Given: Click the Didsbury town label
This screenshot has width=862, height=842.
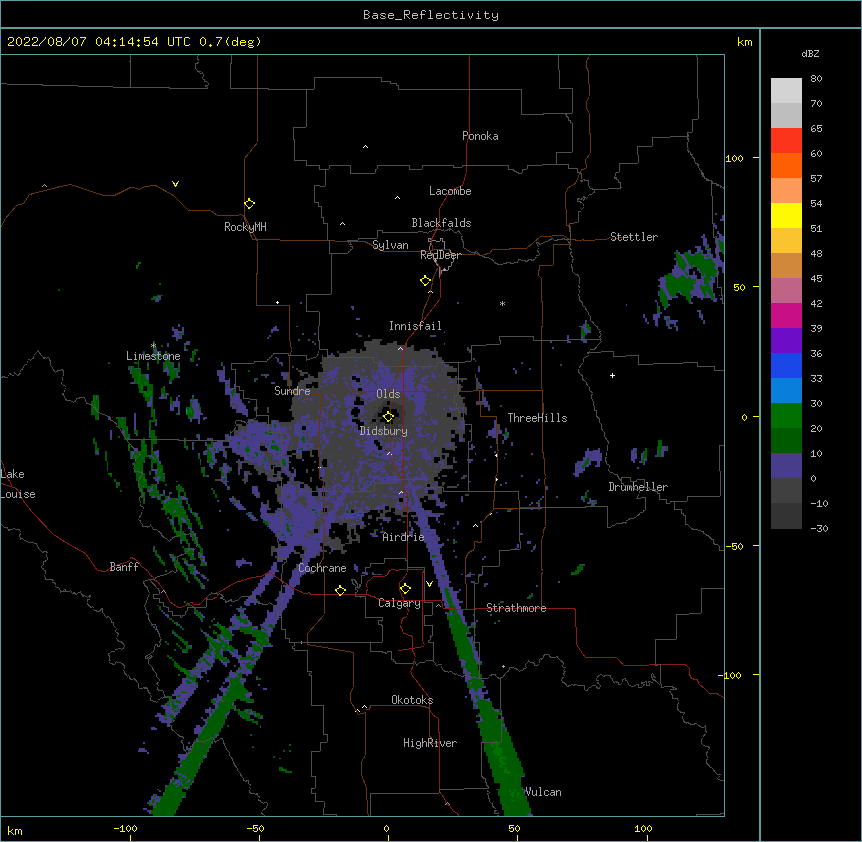Looking at the screenshot, I should click(x=384, y=431).
